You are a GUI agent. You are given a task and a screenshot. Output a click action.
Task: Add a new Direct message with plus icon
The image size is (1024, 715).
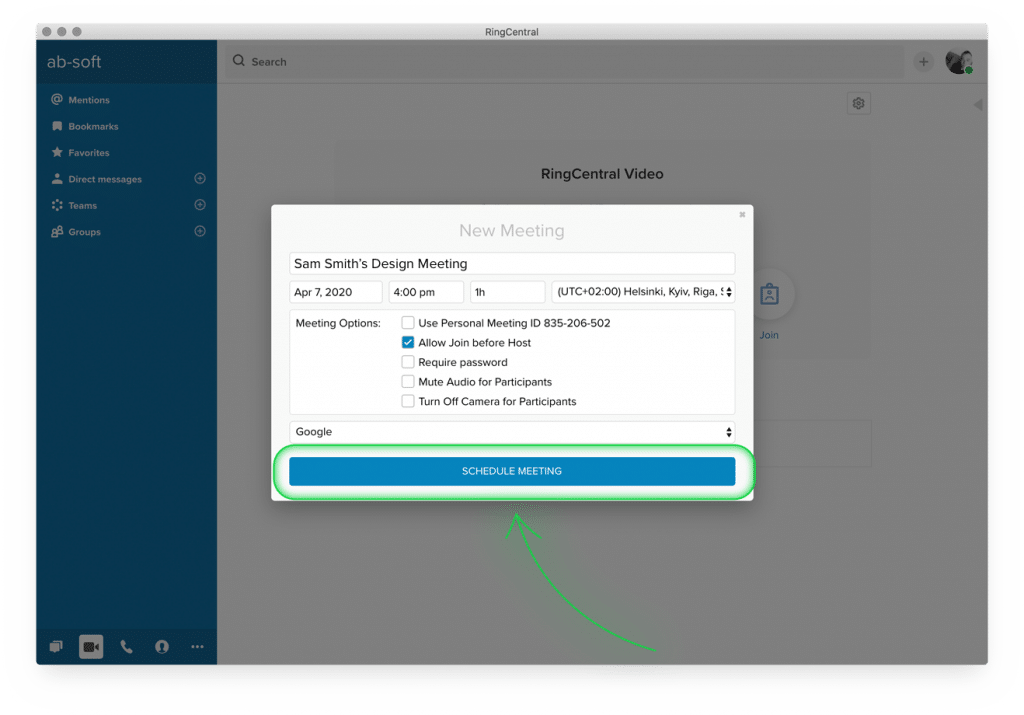(x=200, y=179)
